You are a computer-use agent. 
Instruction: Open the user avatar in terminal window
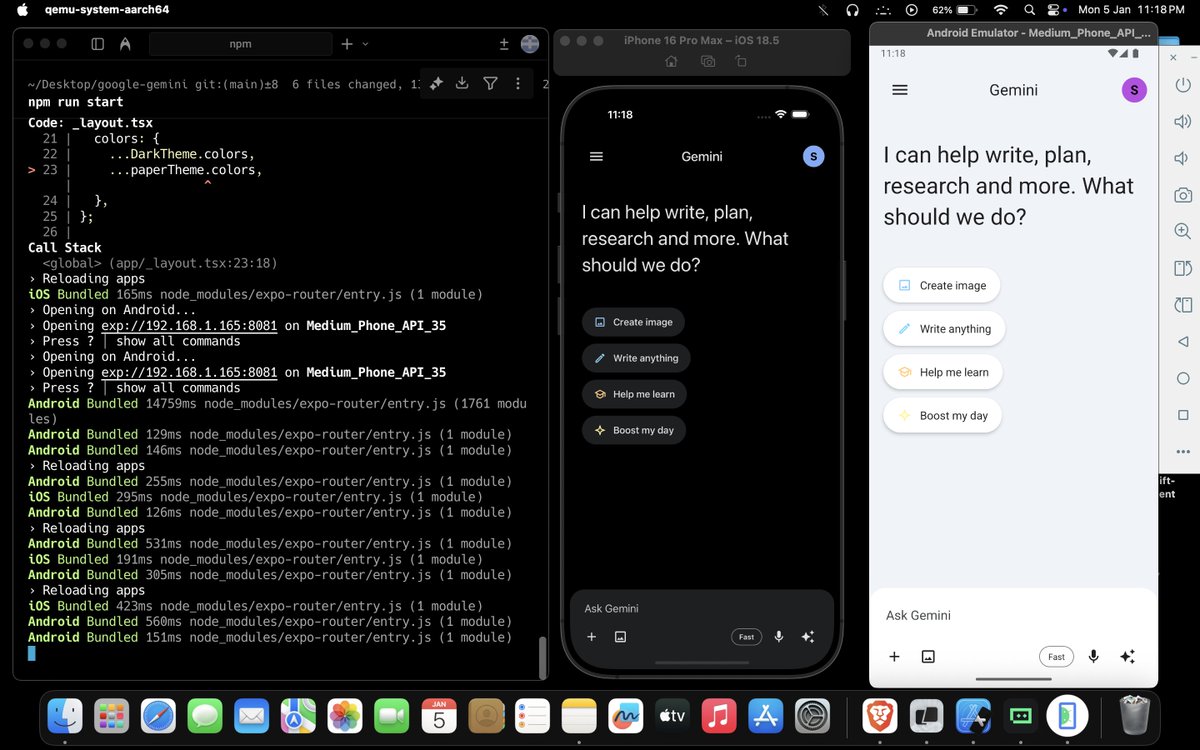click(x=530, y=44)
